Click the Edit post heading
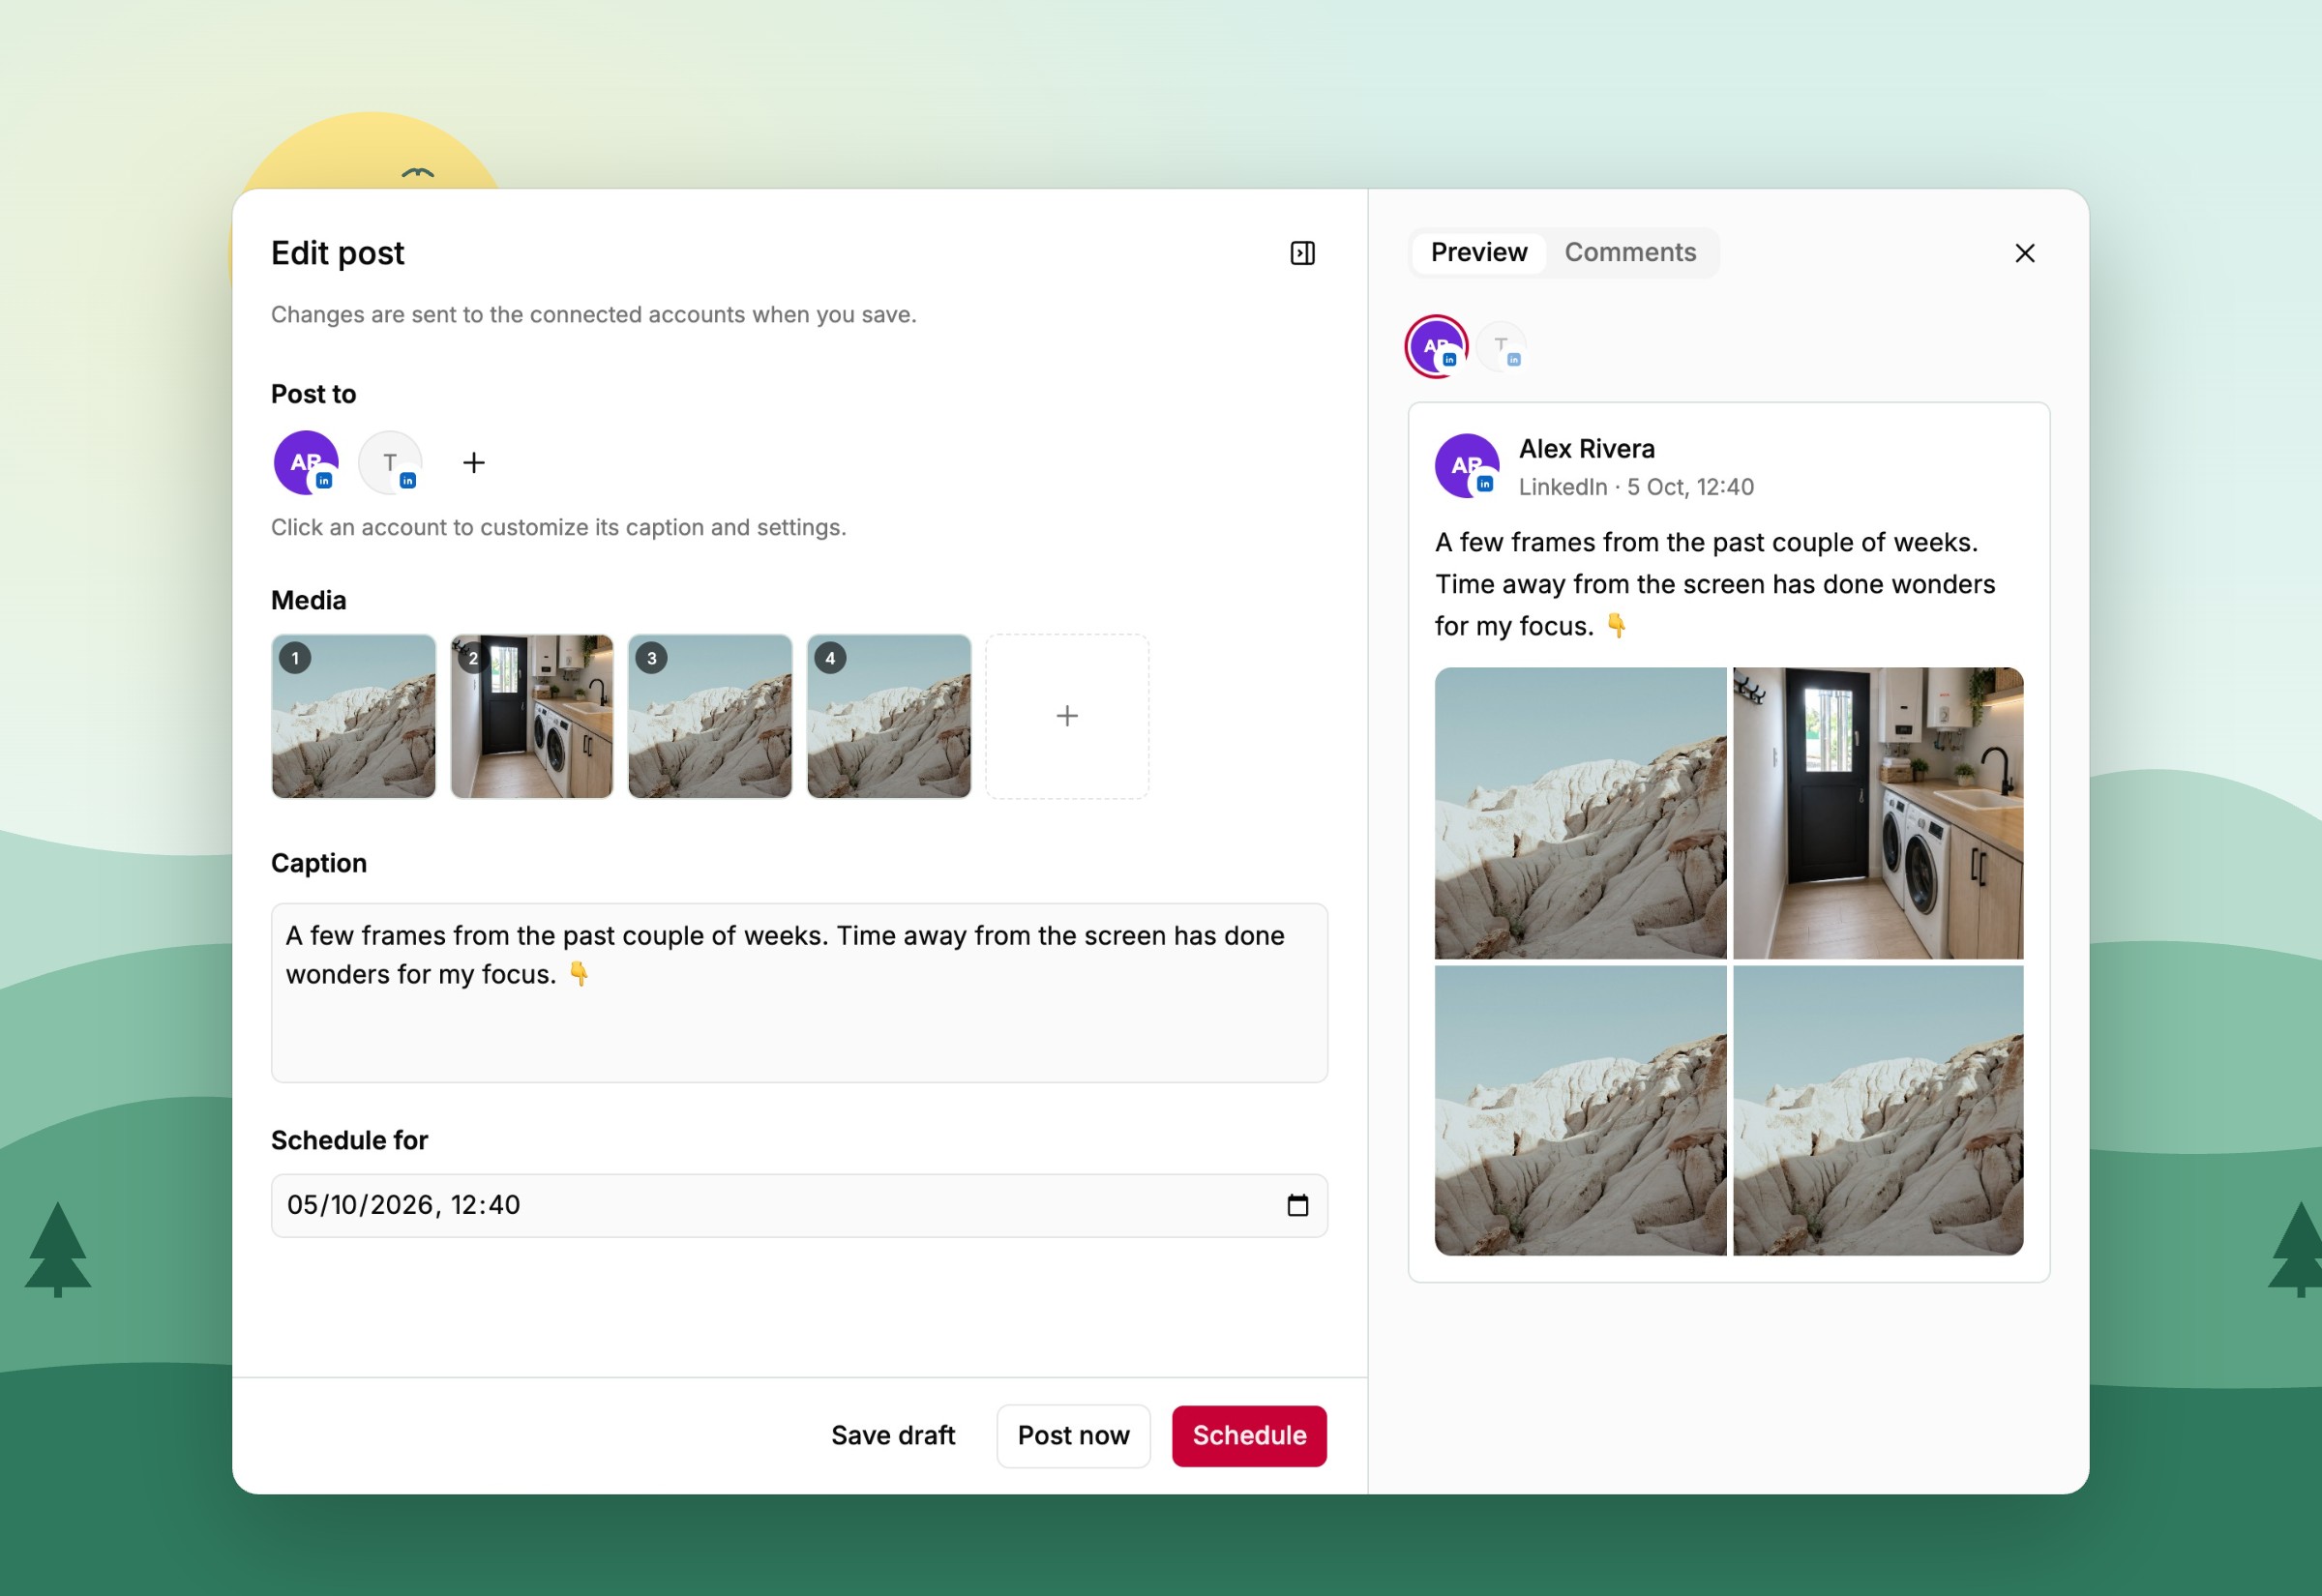Image resolution: width=2322 pixels, height=1596 pixels. point(337,253)
